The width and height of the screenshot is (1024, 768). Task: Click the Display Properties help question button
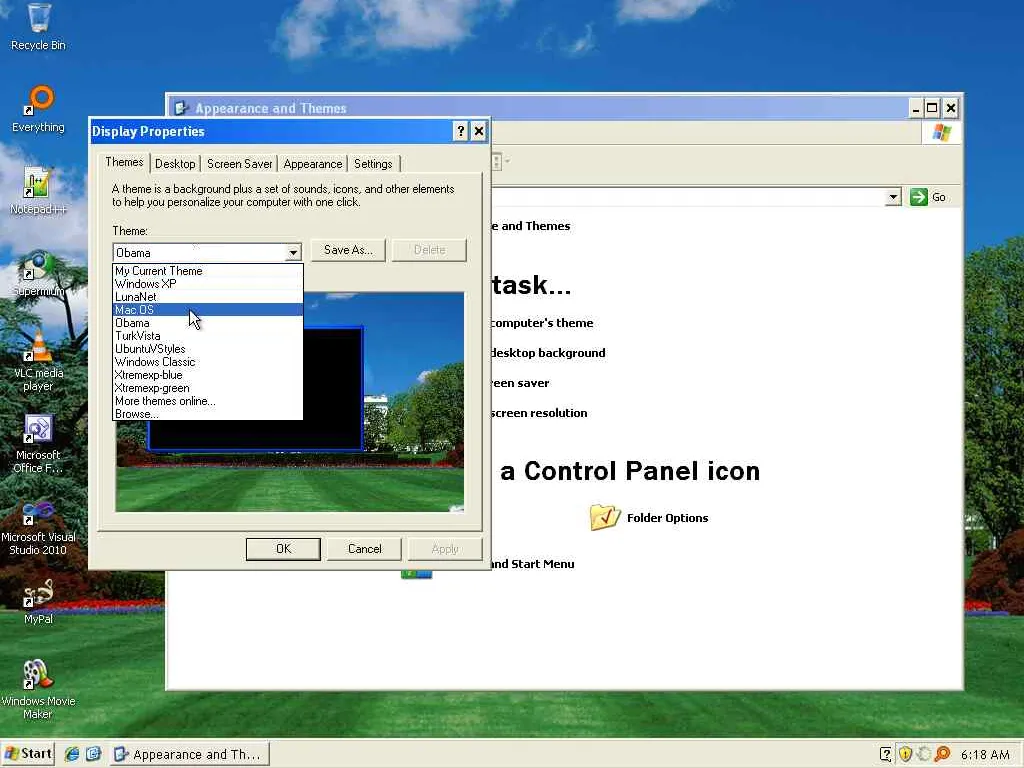tap(460, 131)
